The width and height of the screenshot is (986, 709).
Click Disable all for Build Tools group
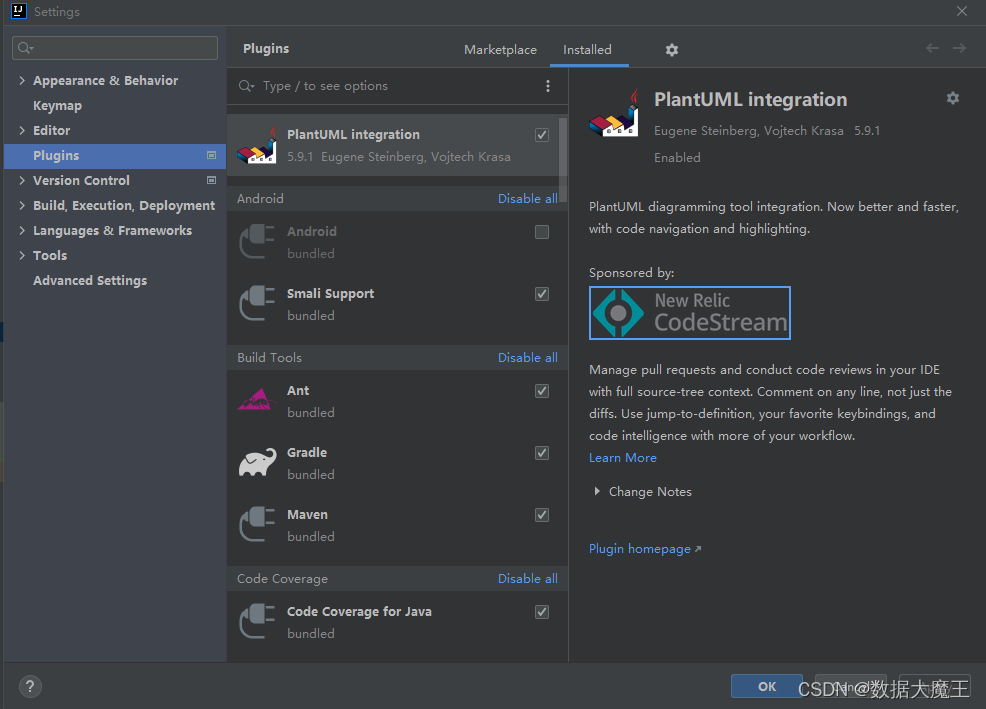tap(528, 358)
